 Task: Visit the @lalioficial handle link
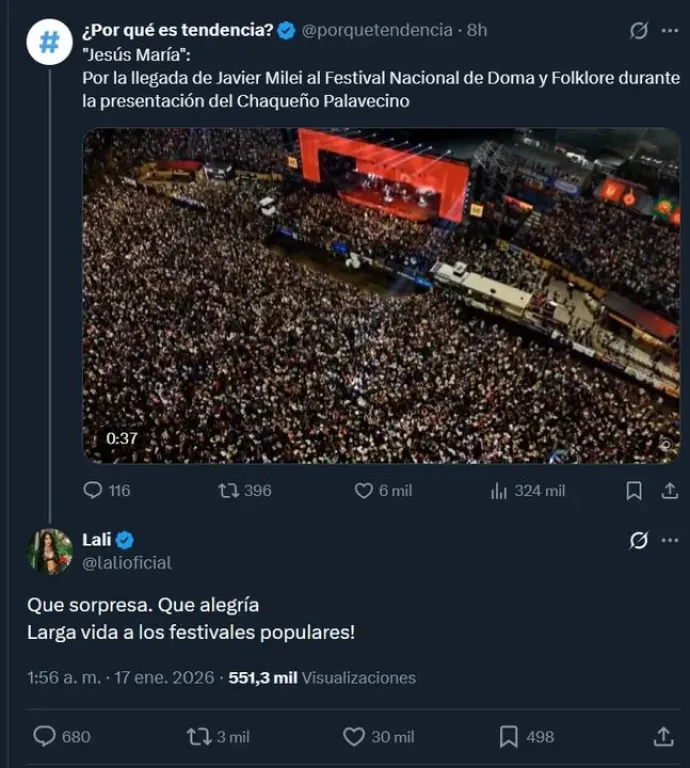tap(127, 563)
